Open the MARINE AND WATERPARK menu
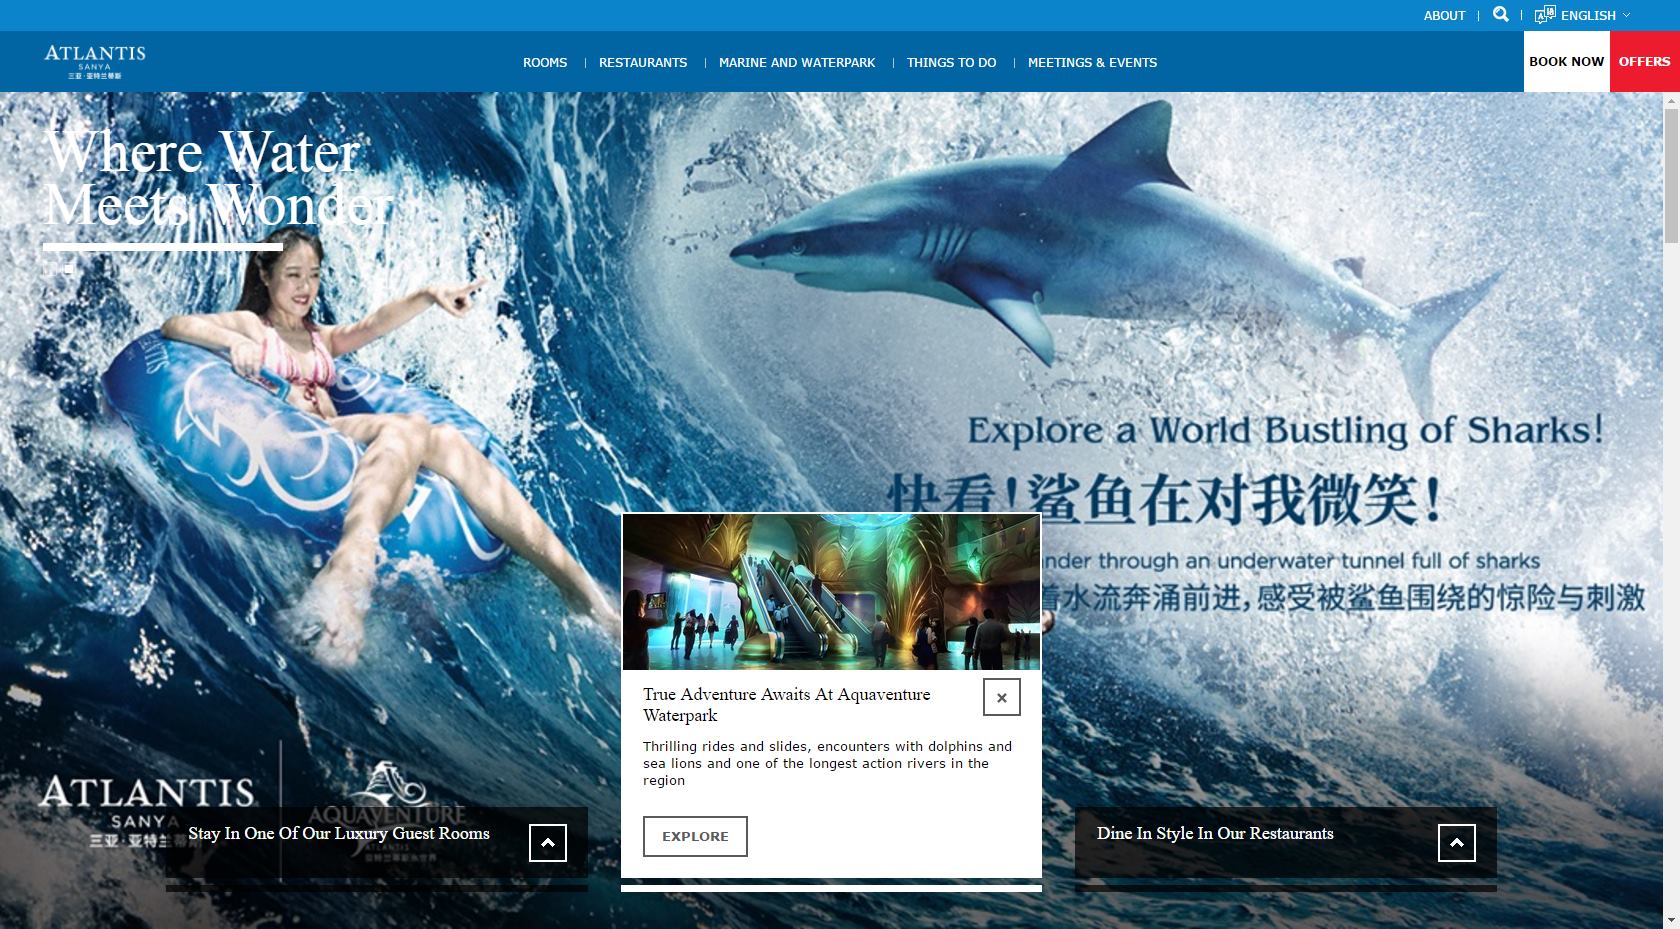 pos(797,62)
